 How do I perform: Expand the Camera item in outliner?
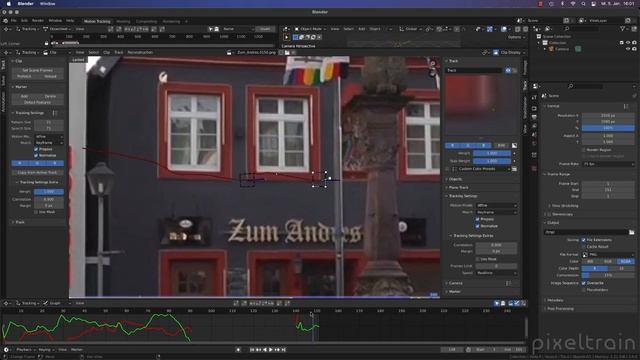click(545, 49)
